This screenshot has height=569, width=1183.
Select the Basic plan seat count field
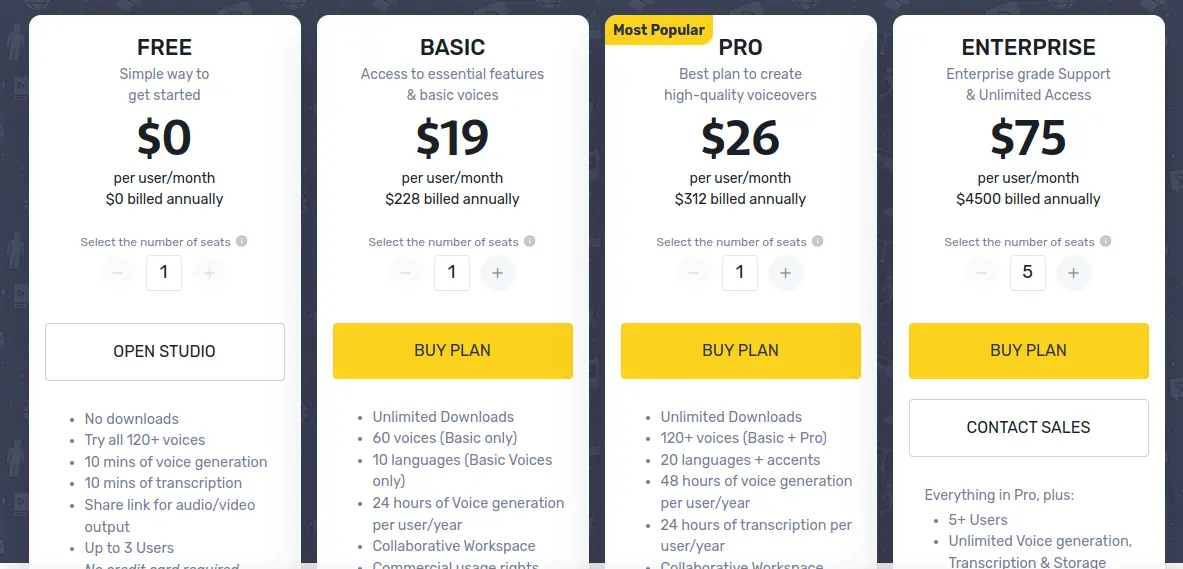(x=452, y=273)
